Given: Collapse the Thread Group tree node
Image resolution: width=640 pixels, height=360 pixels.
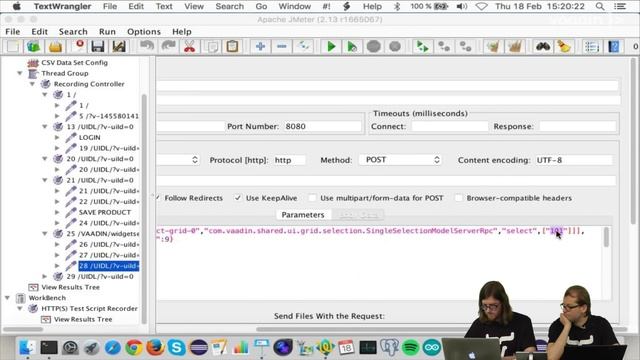Looking at the screenshot, I should coord(20,73).
